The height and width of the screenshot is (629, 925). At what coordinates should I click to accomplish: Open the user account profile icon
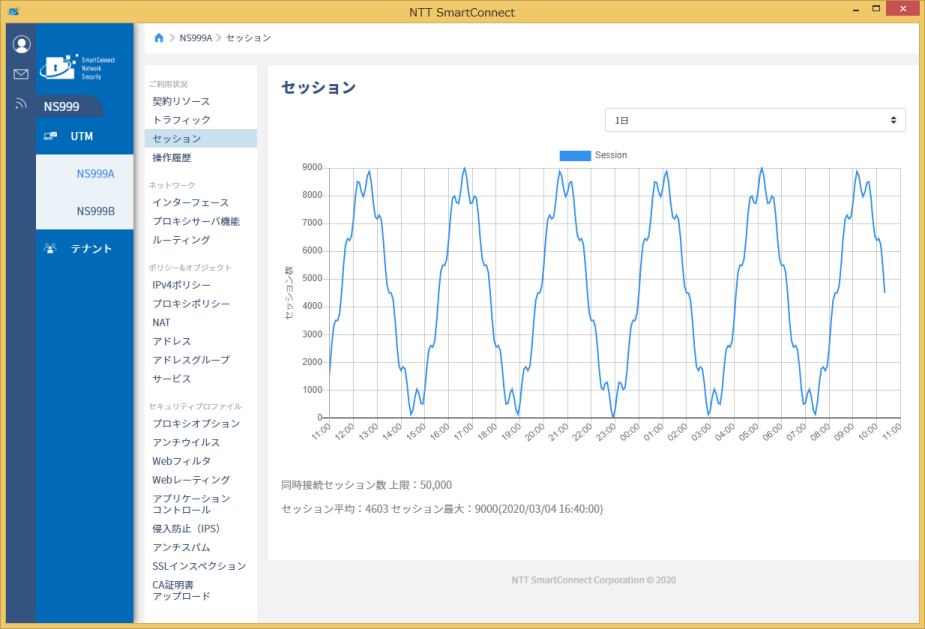(x=21, y=44)
